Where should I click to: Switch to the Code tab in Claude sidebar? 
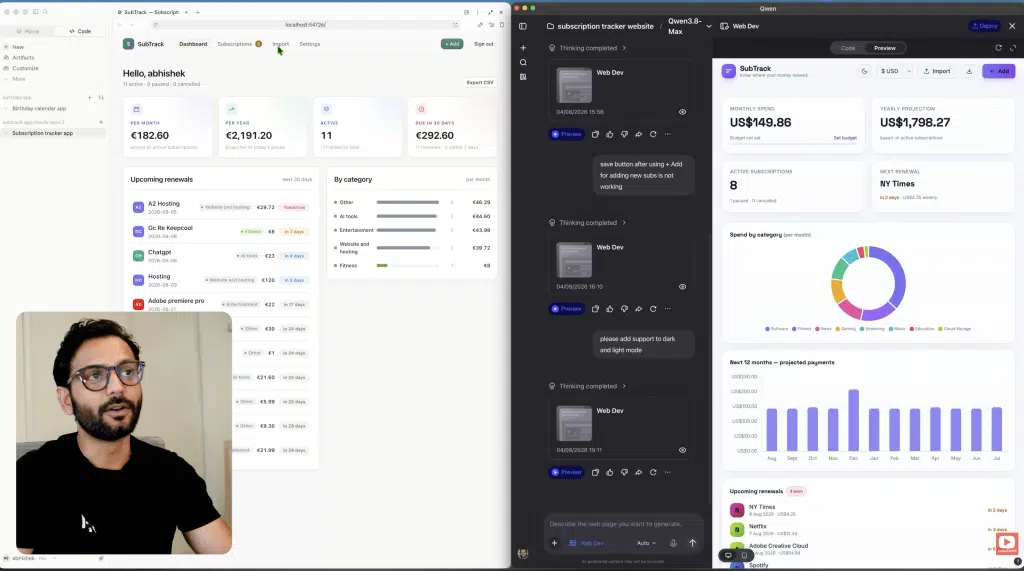[x=80, y=31]
